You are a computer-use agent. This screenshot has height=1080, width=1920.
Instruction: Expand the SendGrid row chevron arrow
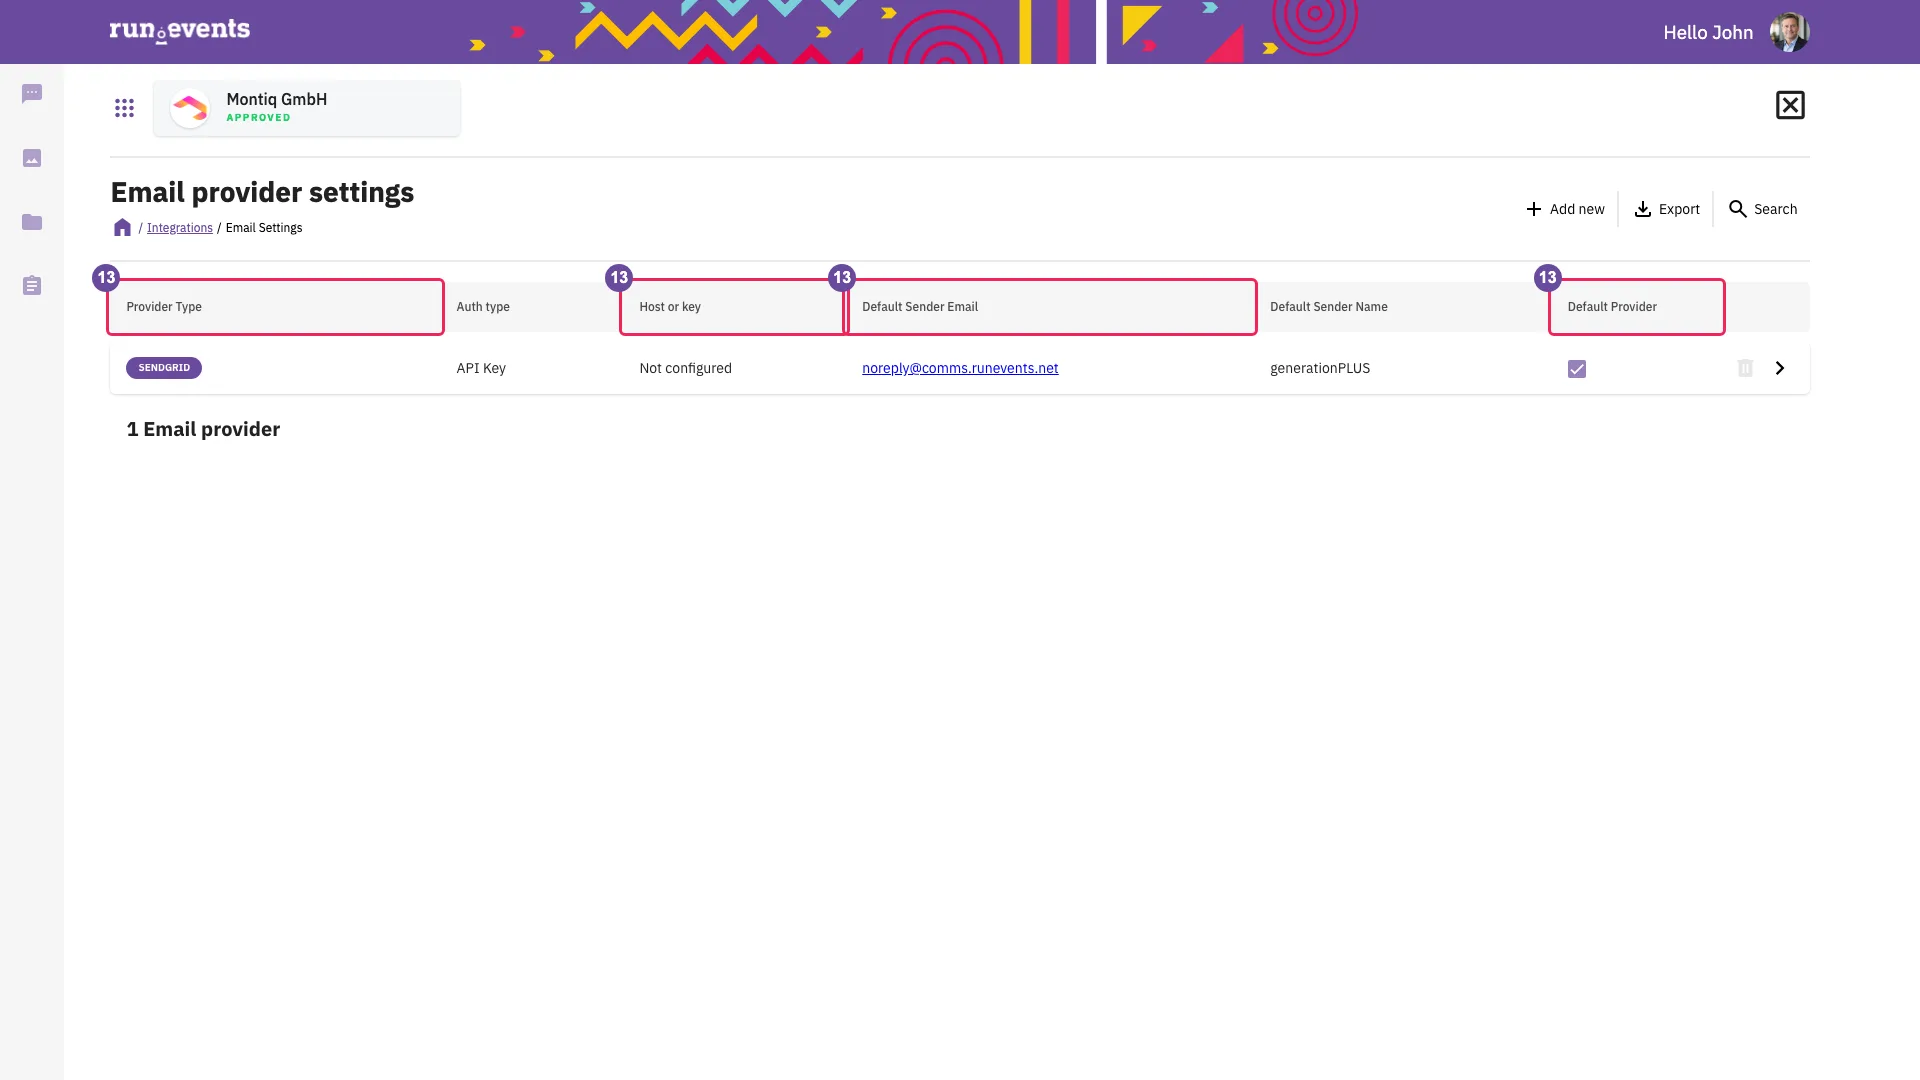(1780, 368)
